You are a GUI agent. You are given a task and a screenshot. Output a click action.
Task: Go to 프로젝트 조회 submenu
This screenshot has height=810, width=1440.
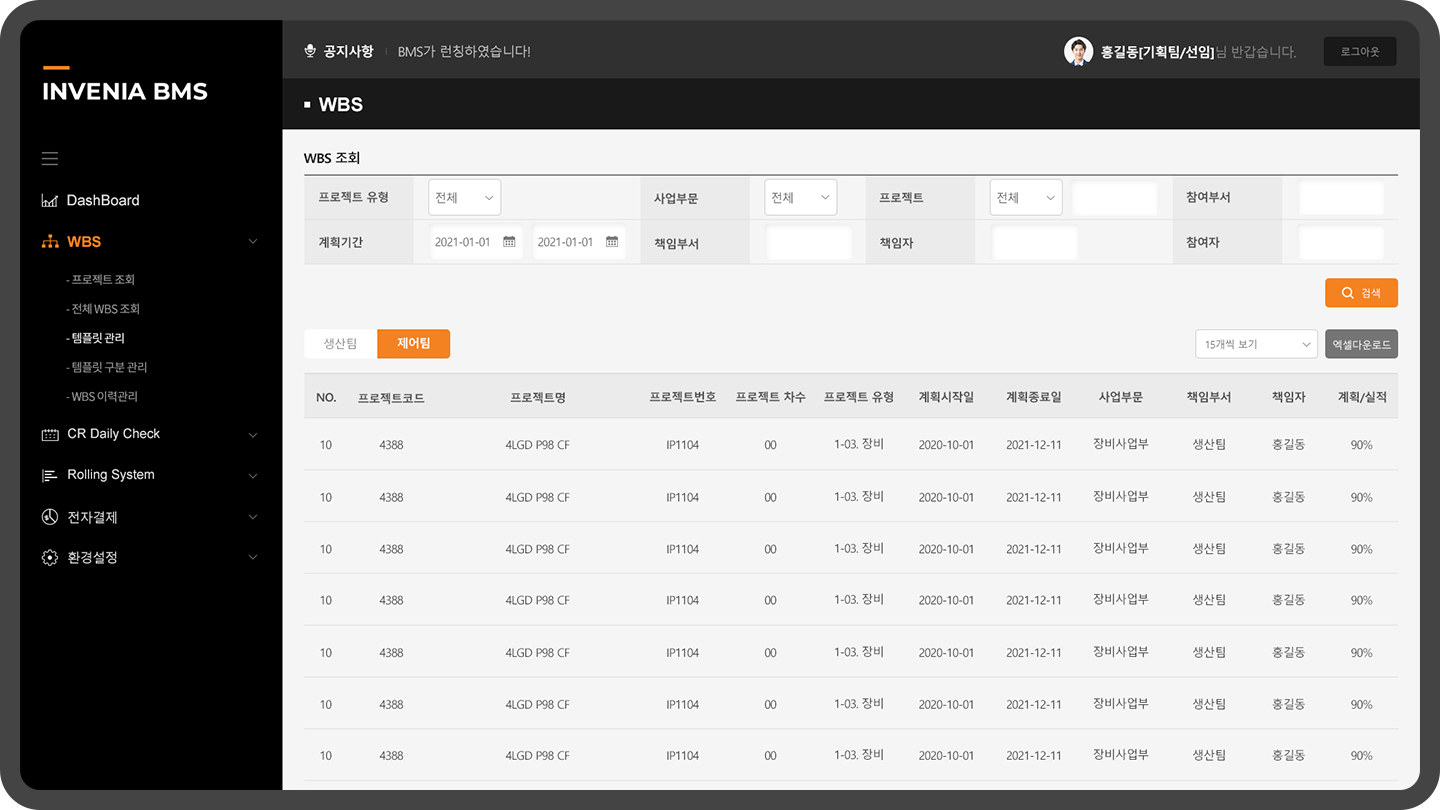100,280
